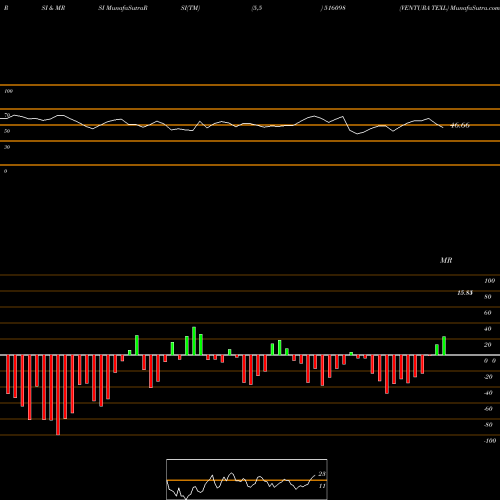
Task: Click the 'SI & MR' header text
Action: tap(53, 8)
